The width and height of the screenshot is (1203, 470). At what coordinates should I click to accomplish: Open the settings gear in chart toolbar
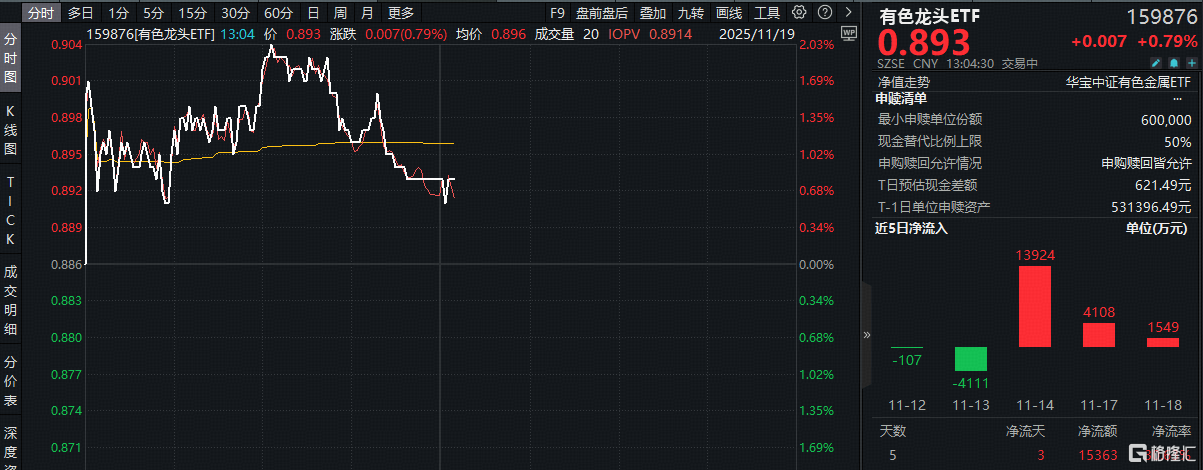[x=798, y=13]
